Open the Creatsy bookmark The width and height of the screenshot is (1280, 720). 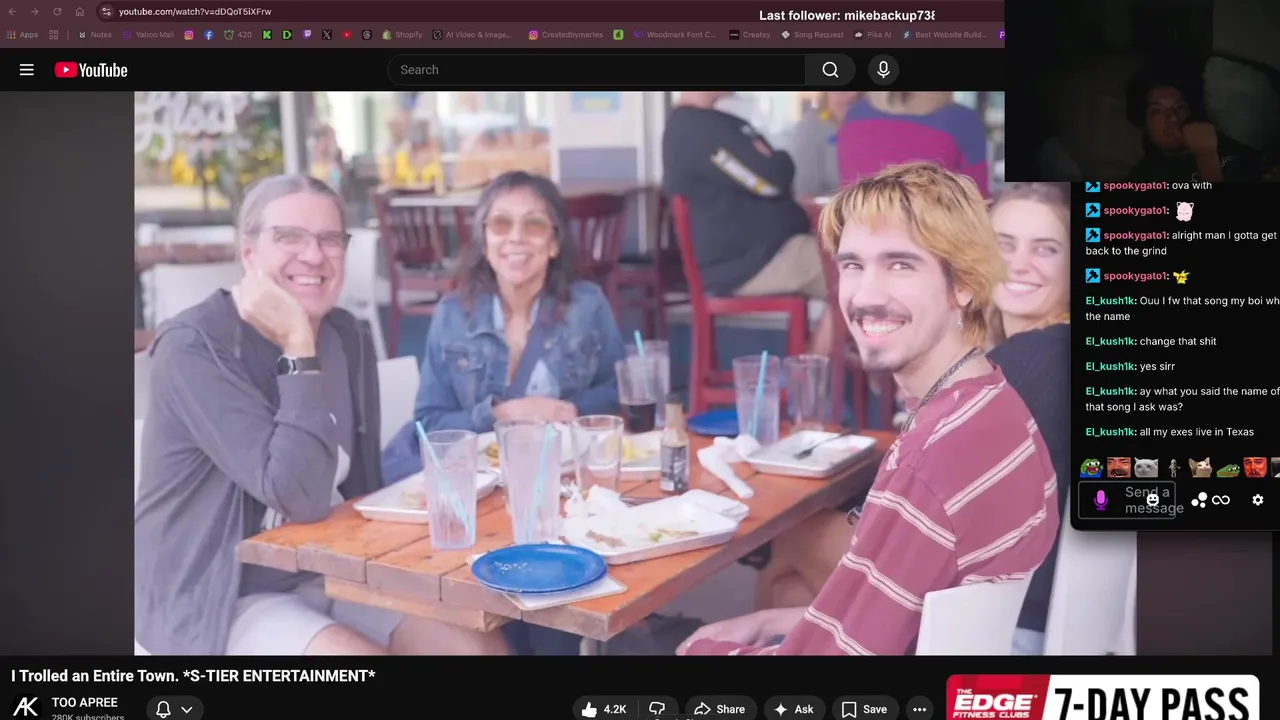pos(750,34)
